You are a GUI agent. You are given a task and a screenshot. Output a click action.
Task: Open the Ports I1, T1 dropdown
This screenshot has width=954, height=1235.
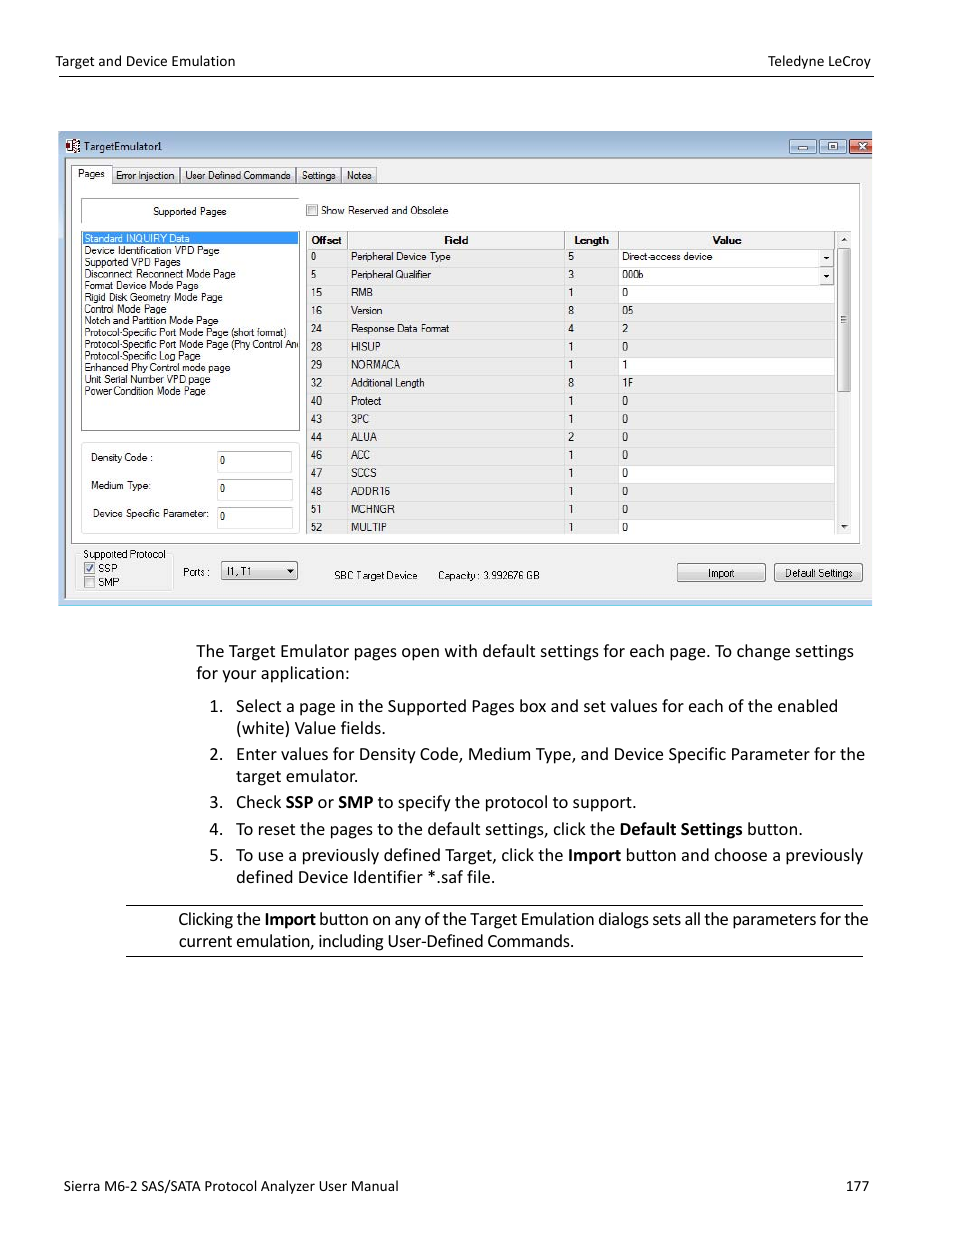point(259,571)
